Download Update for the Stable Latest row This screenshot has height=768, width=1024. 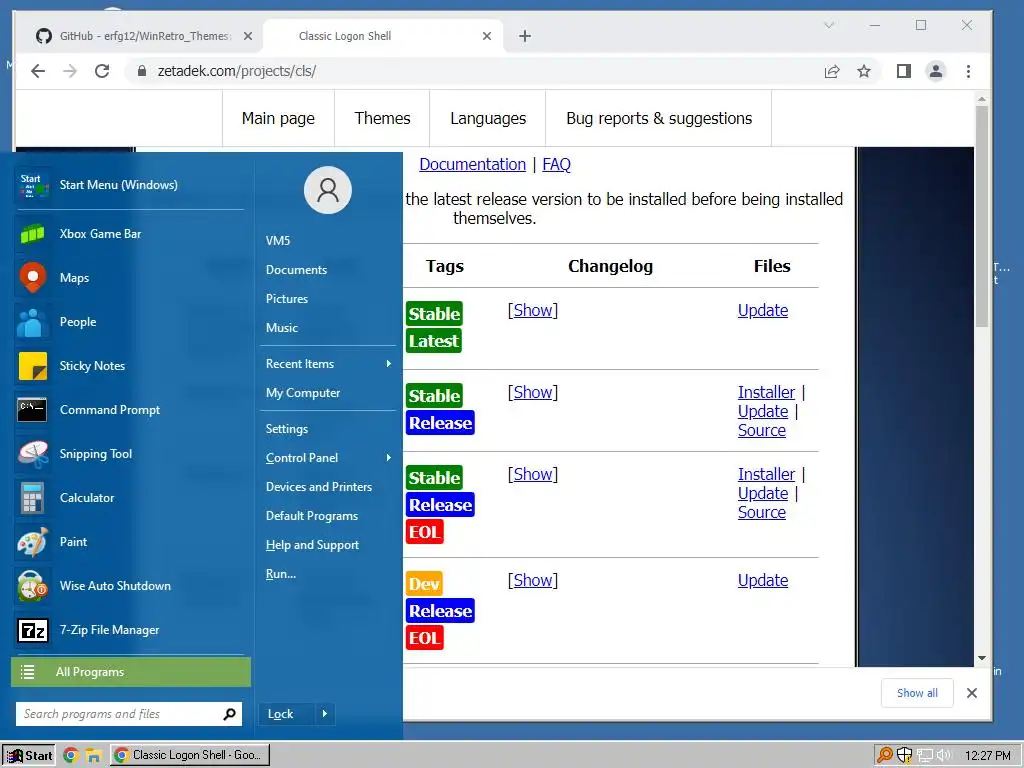(763, 310)
